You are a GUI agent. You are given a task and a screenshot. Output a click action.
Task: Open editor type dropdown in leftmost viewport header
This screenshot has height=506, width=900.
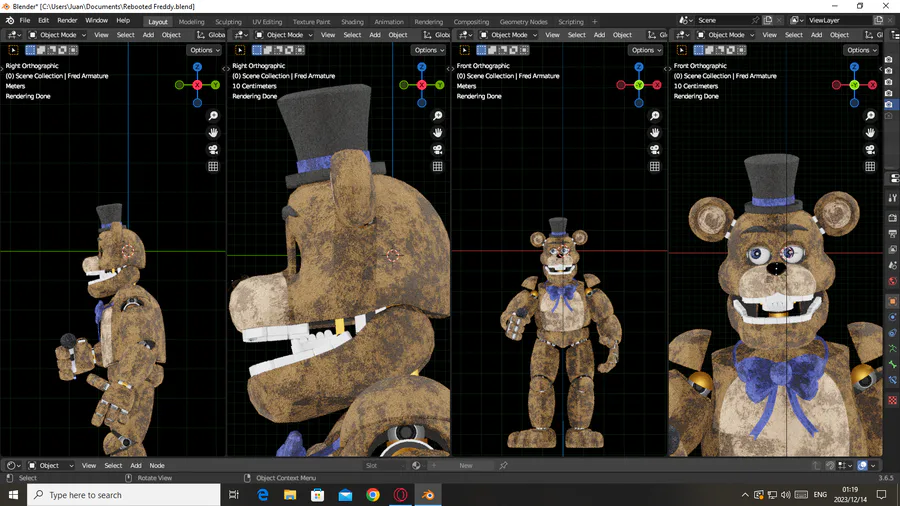pyautogui.click(x=14, y=35)
